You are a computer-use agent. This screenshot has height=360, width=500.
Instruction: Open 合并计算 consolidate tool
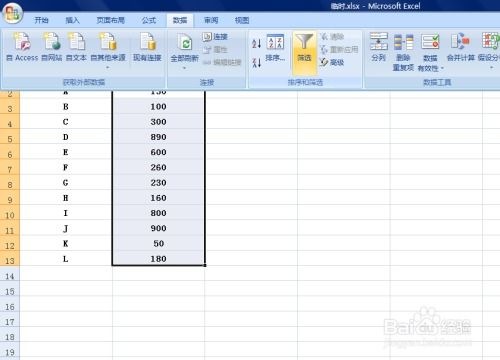tap(461, 47)
